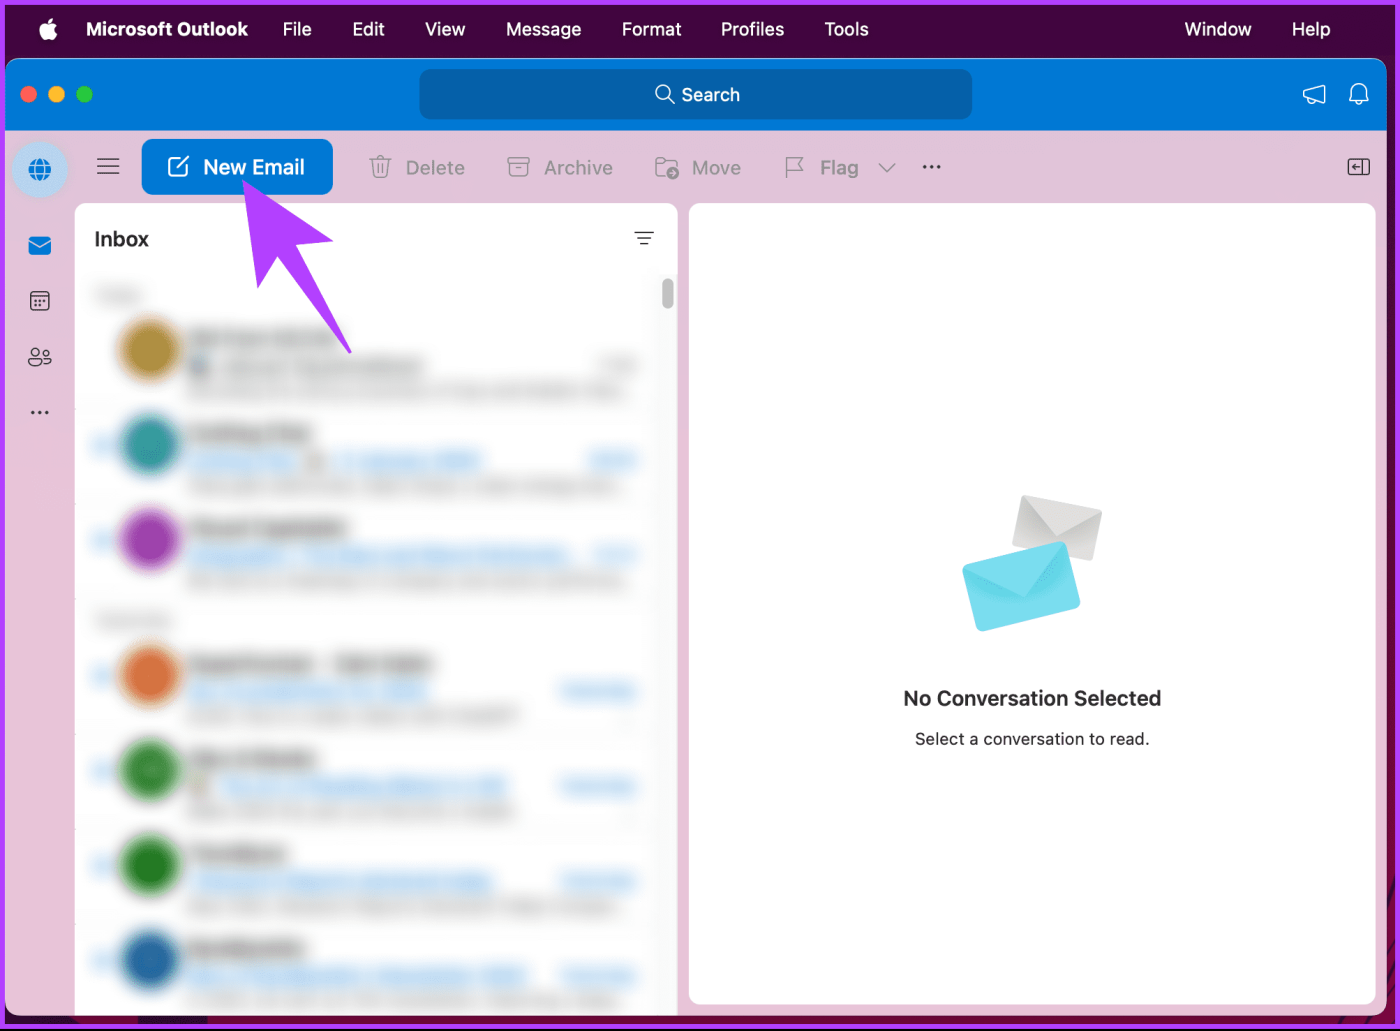Open the Window menu
Viewport: 1400px width, 1031px height.
tap(1218, 29)
